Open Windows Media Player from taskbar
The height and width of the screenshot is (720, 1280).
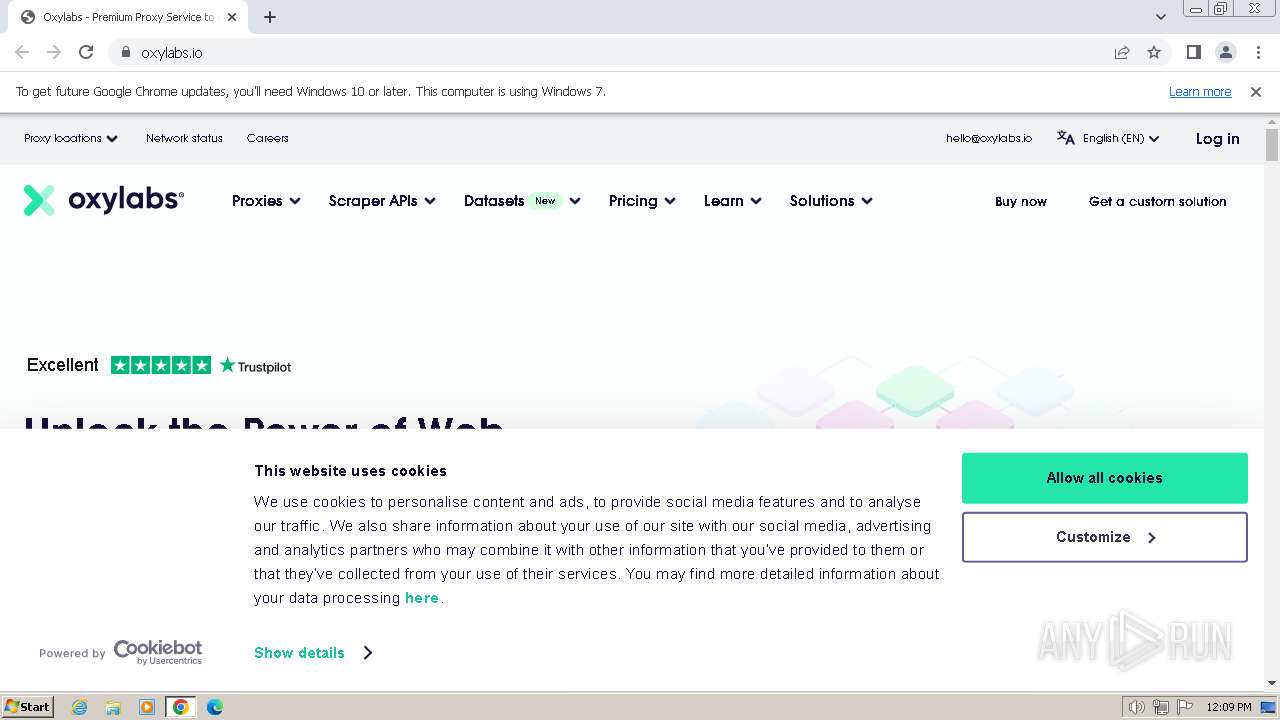click(147, 707)
